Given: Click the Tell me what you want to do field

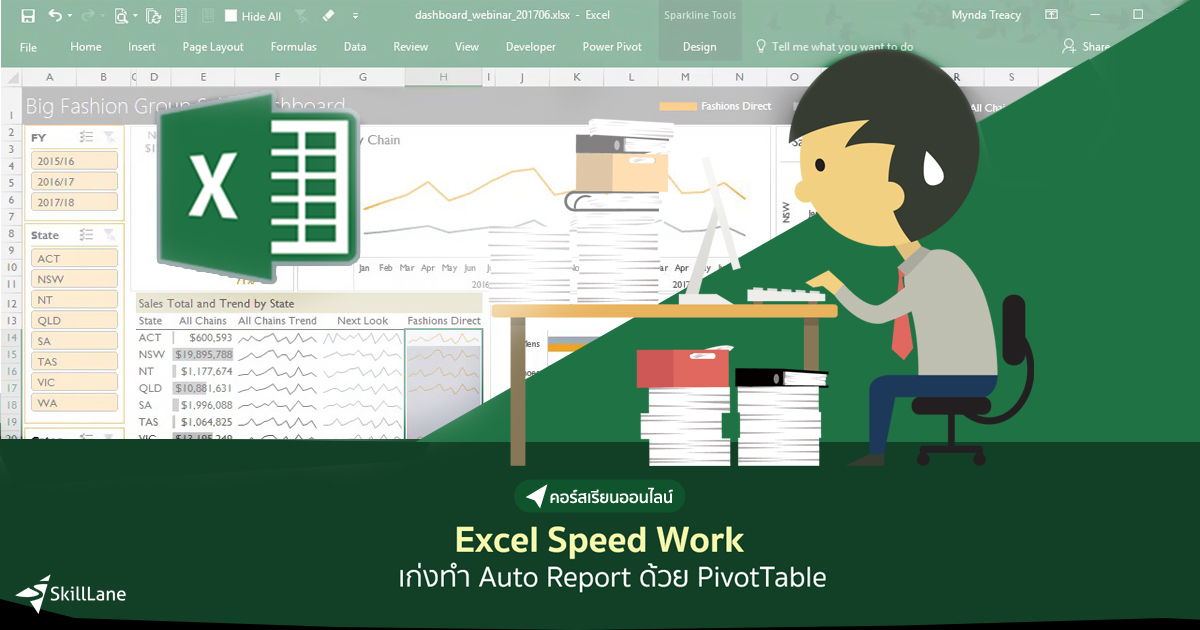Looking at the screenshot, I should [x=840, y=46].
